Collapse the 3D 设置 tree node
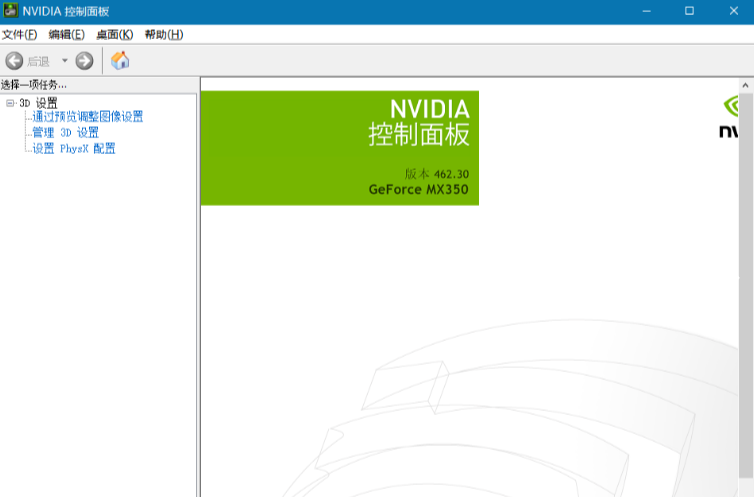 [x=10, y=103]
